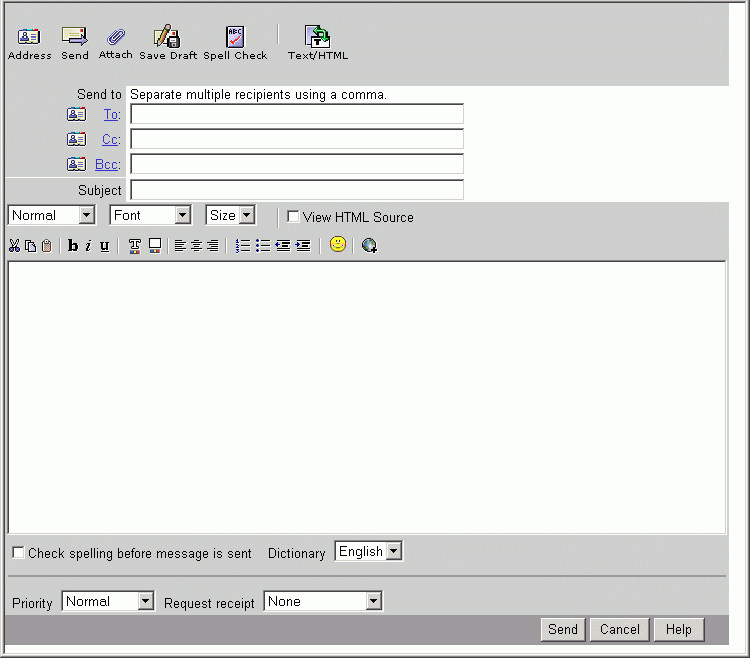This screenshot has height=658, width=750.
Task: Click the Copy icon
Action: point(31,246)
